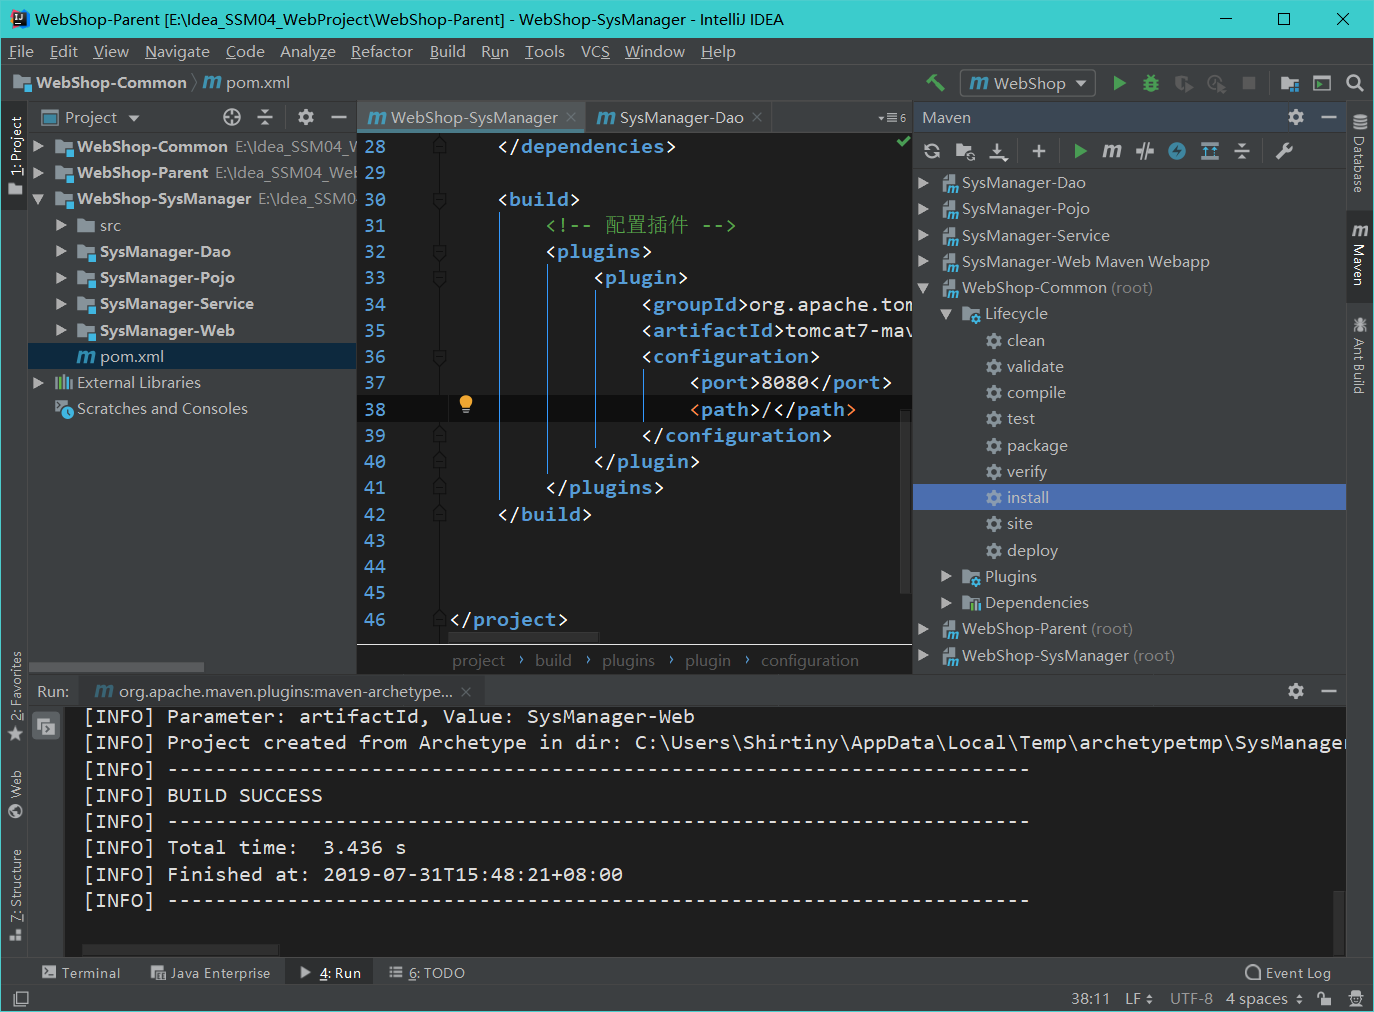The width and height of the screenshot is (1374, 1012).
Task: Expand SysManager-Pojo in Maven panel
Action: pos(924,209)
